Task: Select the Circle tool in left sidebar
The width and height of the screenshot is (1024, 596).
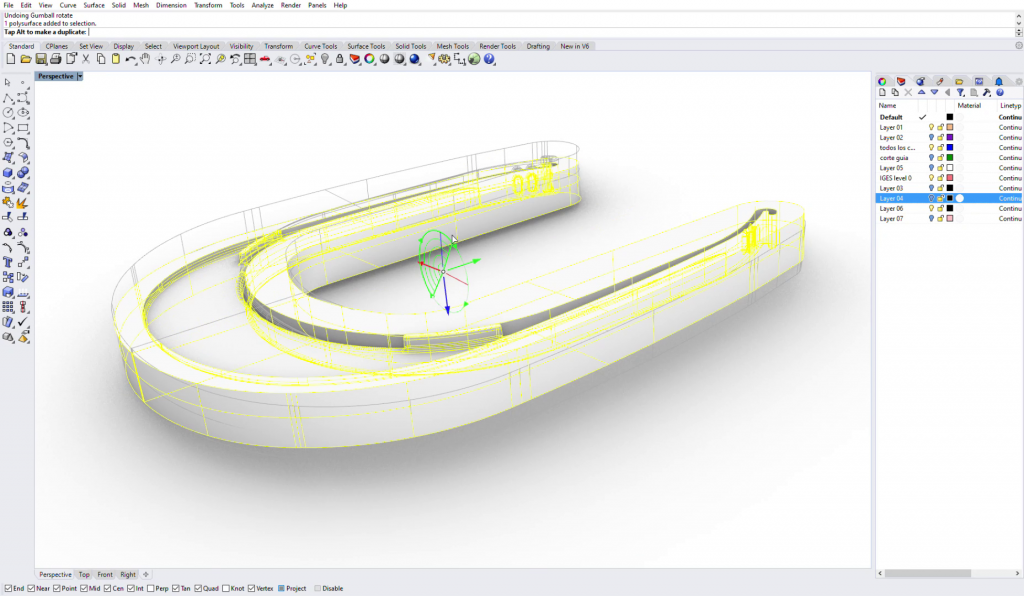Action: [9, 113]
